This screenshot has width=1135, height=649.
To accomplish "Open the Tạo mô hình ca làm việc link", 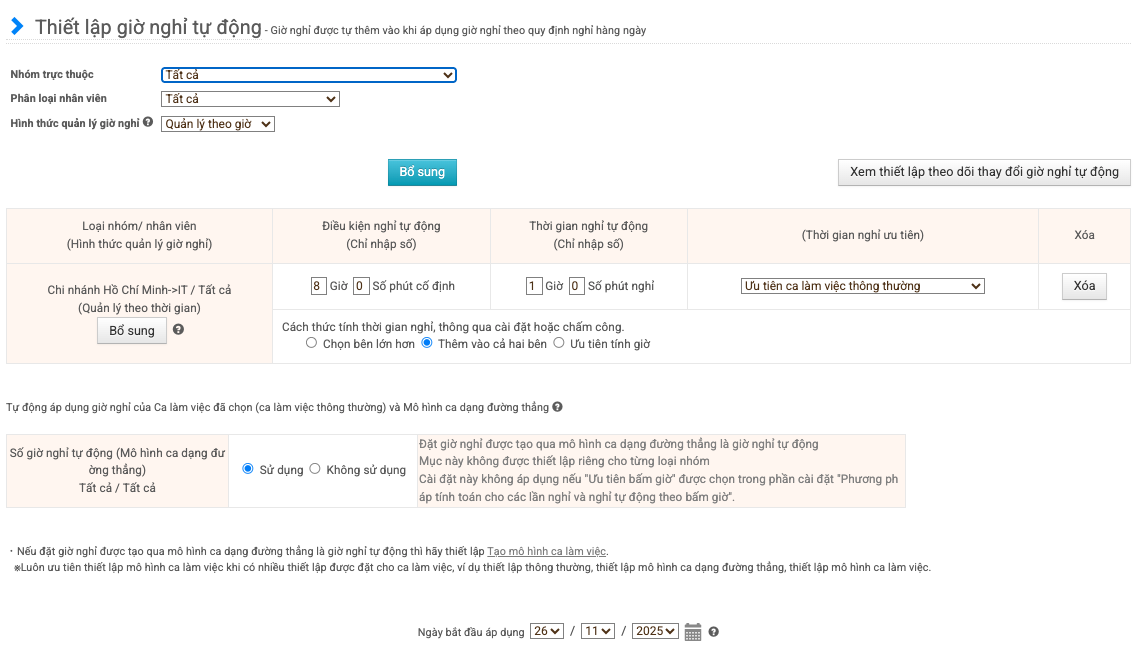I will tap(547, 551).
